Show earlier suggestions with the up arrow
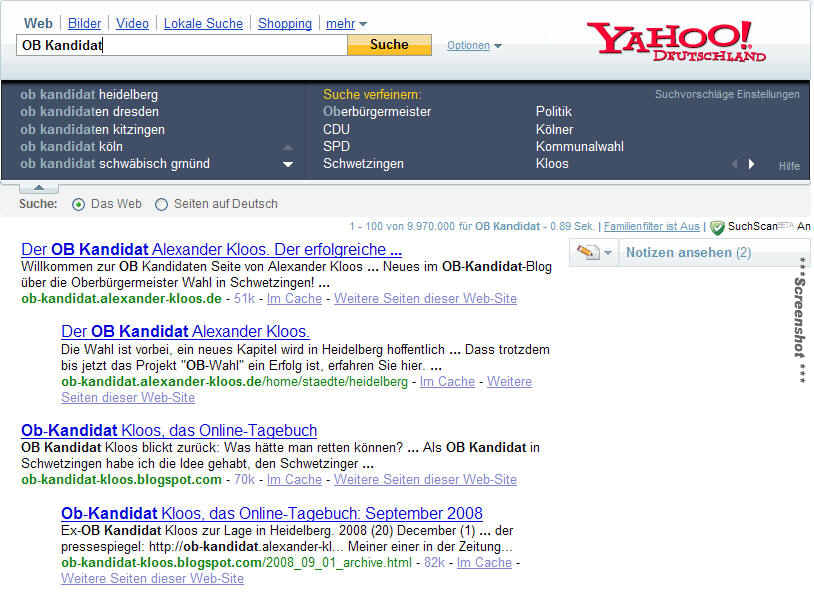814x604 pixels. [288, 147]
